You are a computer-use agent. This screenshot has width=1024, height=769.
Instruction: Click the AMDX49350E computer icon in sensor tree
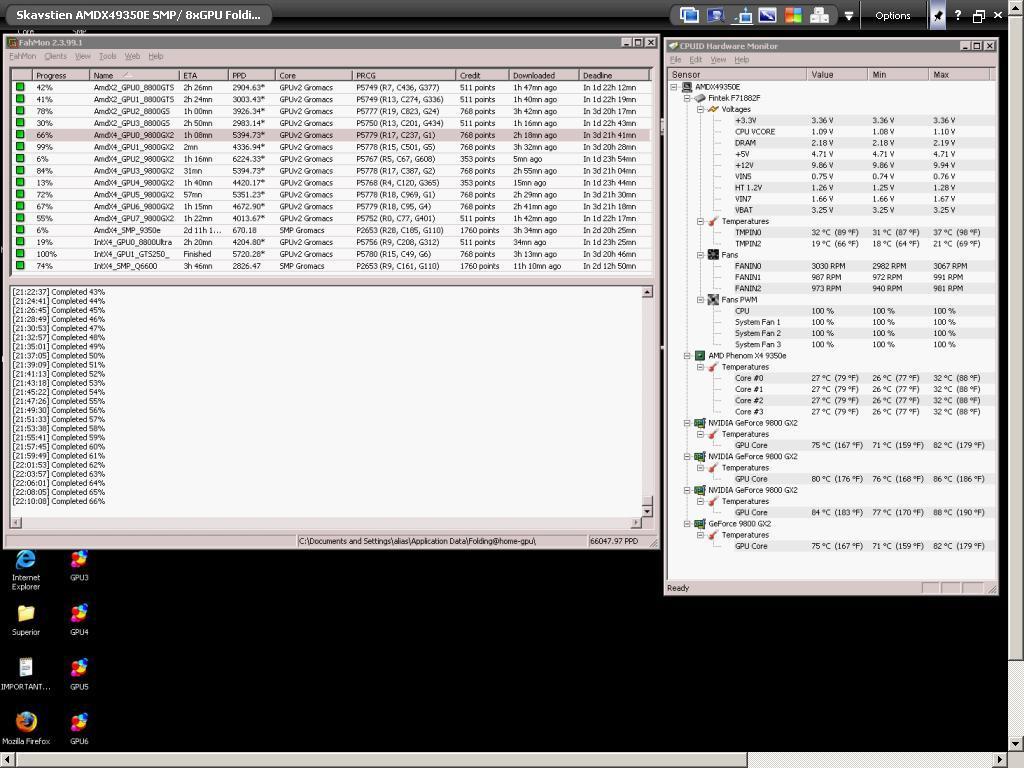tap(687, 87)
